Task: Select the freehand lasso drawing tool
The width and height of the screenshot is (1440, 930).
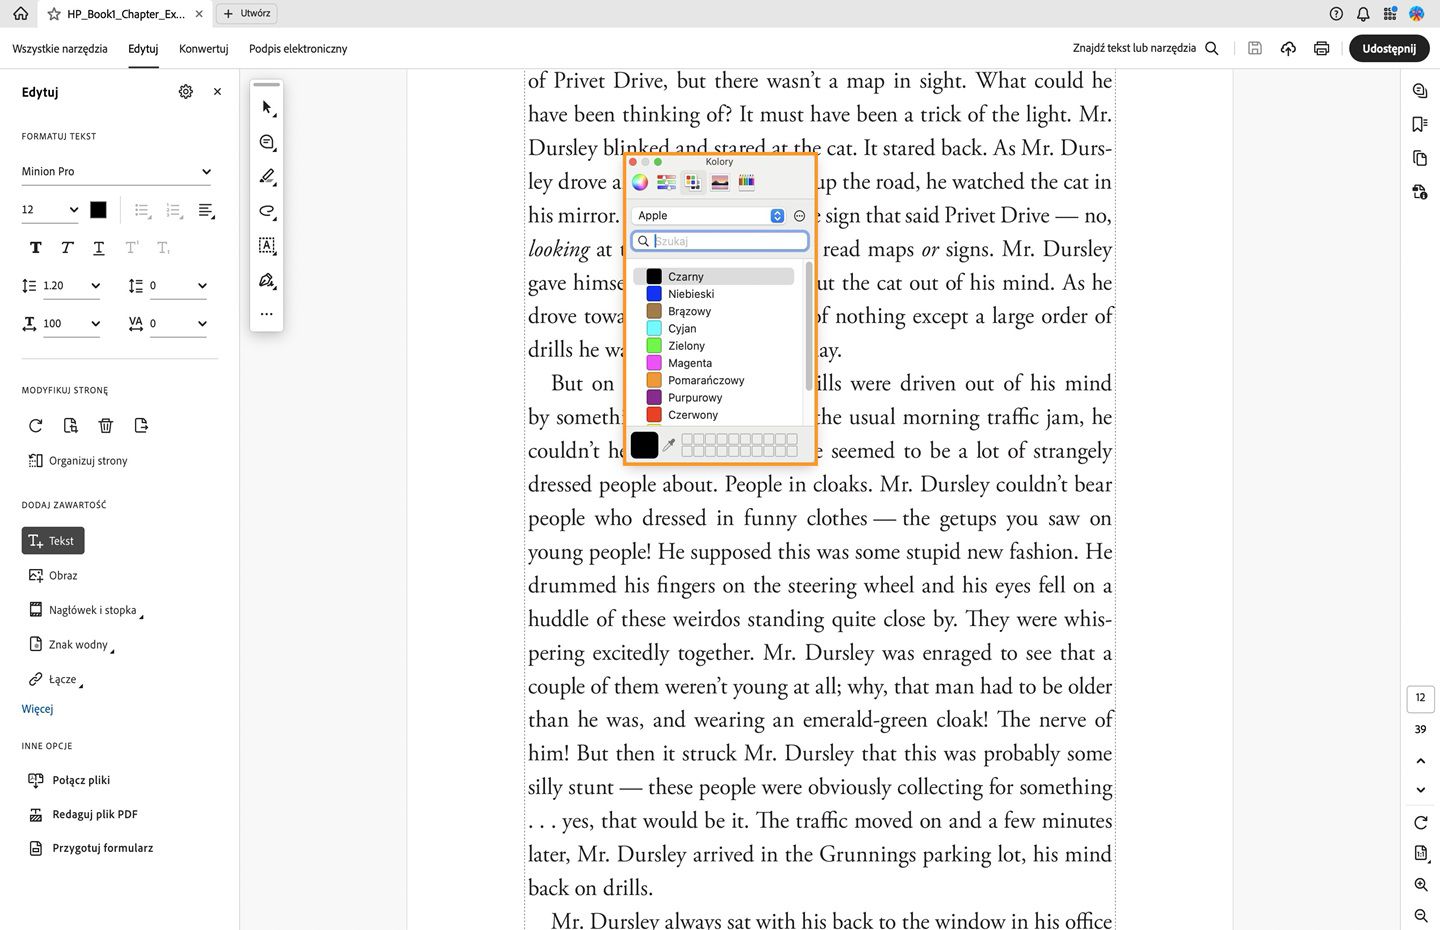Action: [267, 211]
